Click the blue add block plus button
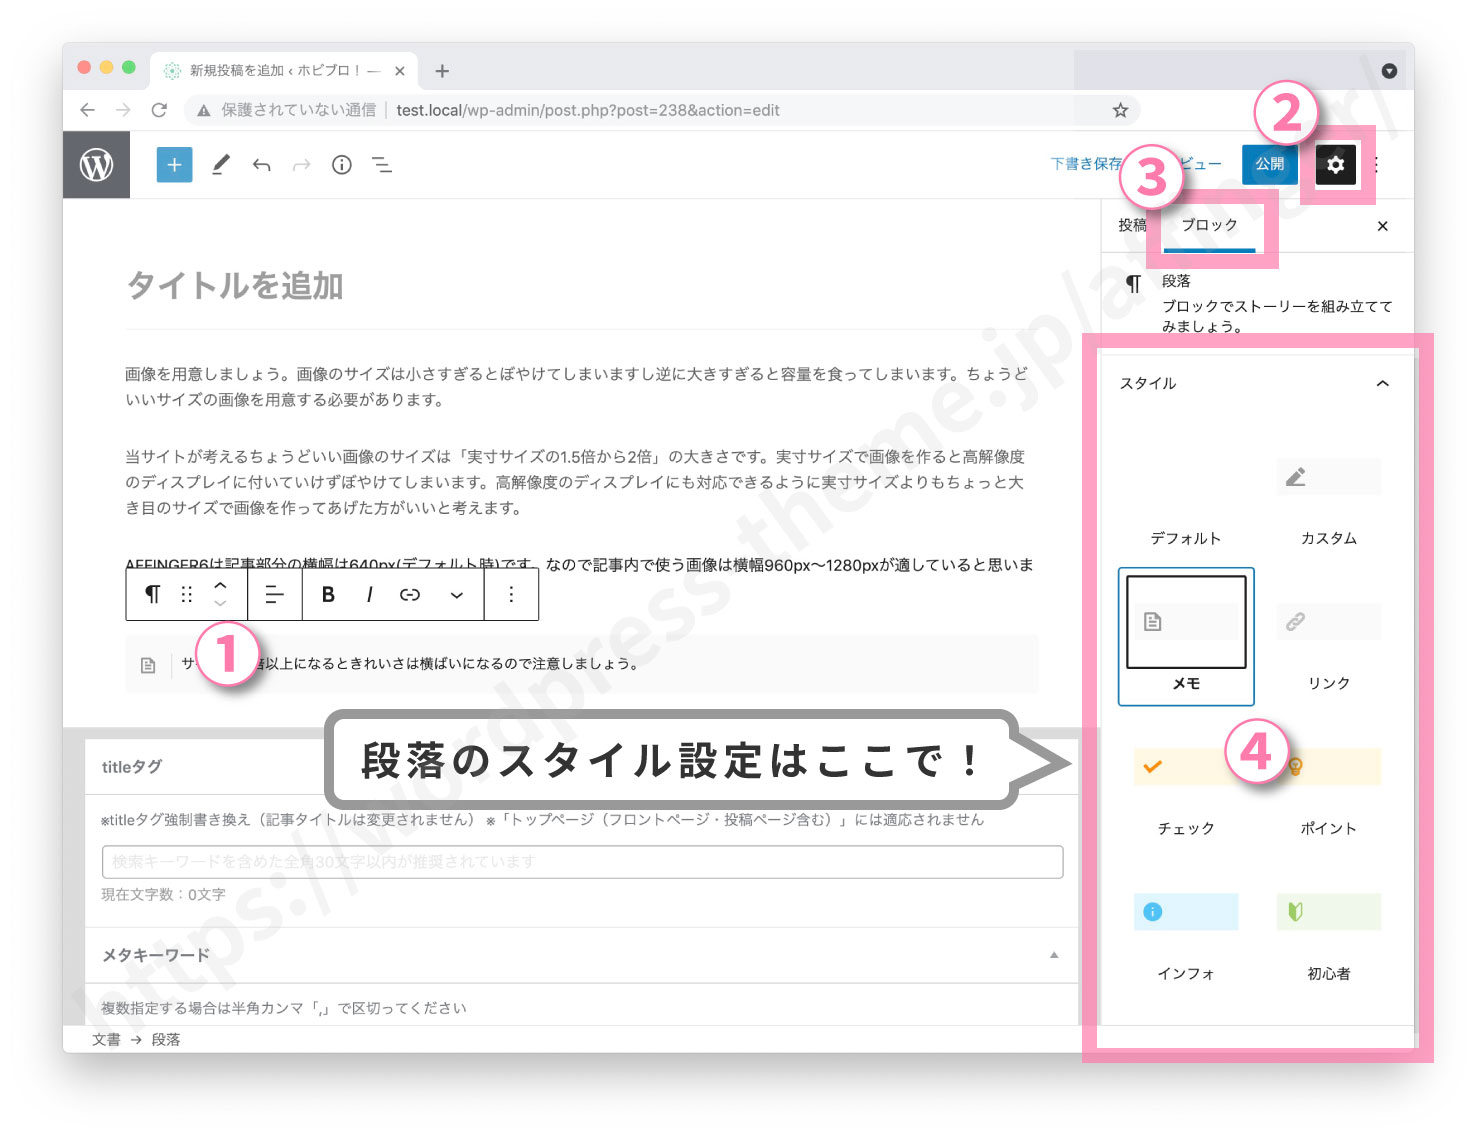The width and height of the screenshot is (1476, 1135). [x=174, y=165]
